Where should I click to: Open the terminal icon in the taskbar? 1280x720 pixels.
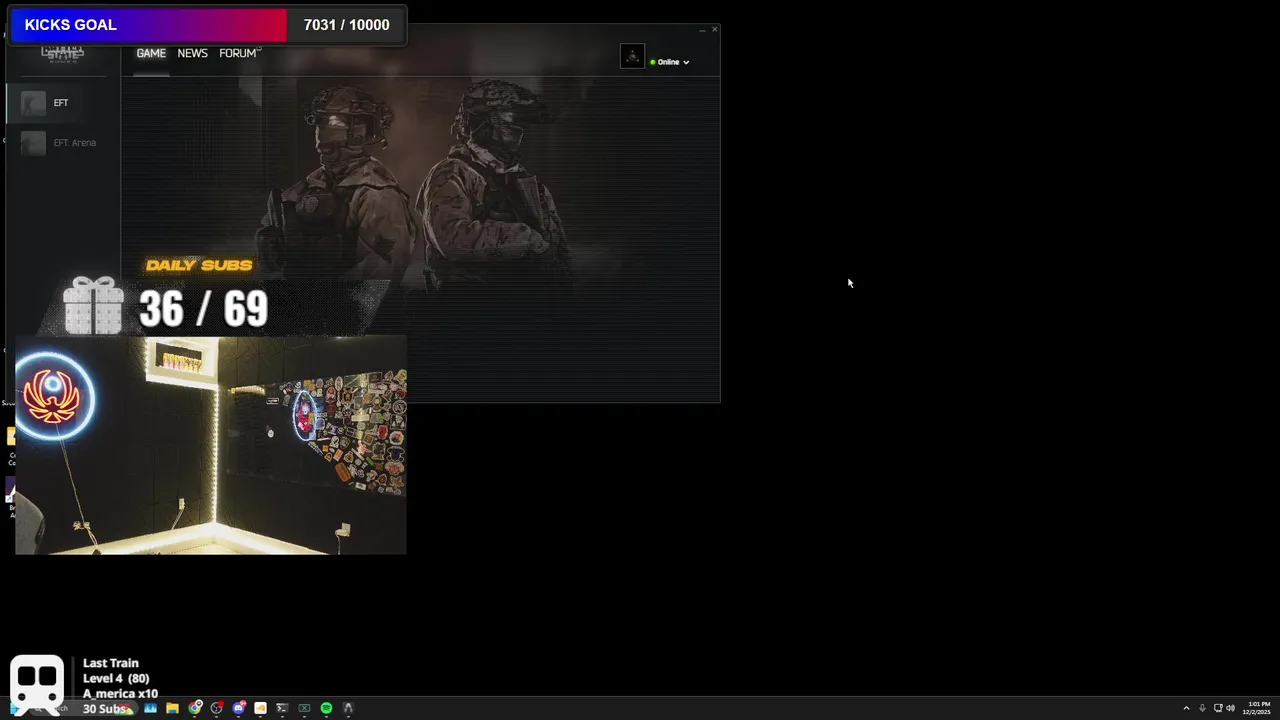(282, 708)
